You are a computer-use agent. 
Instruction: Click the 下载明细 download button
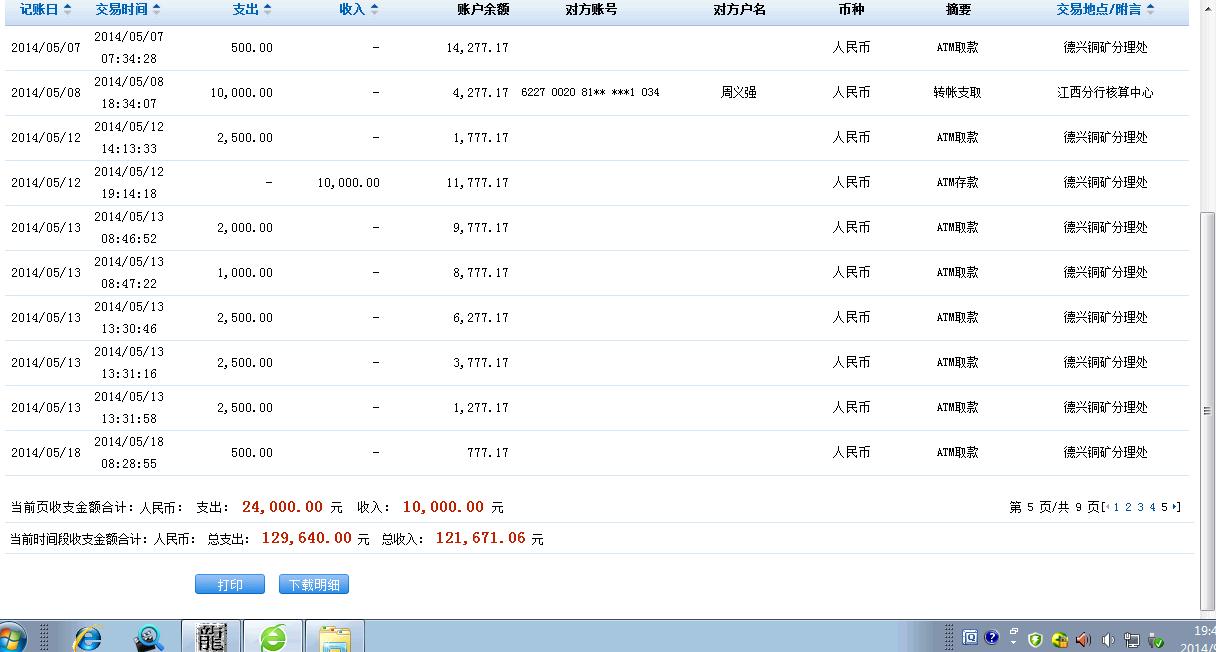click(x=314, y=585)
